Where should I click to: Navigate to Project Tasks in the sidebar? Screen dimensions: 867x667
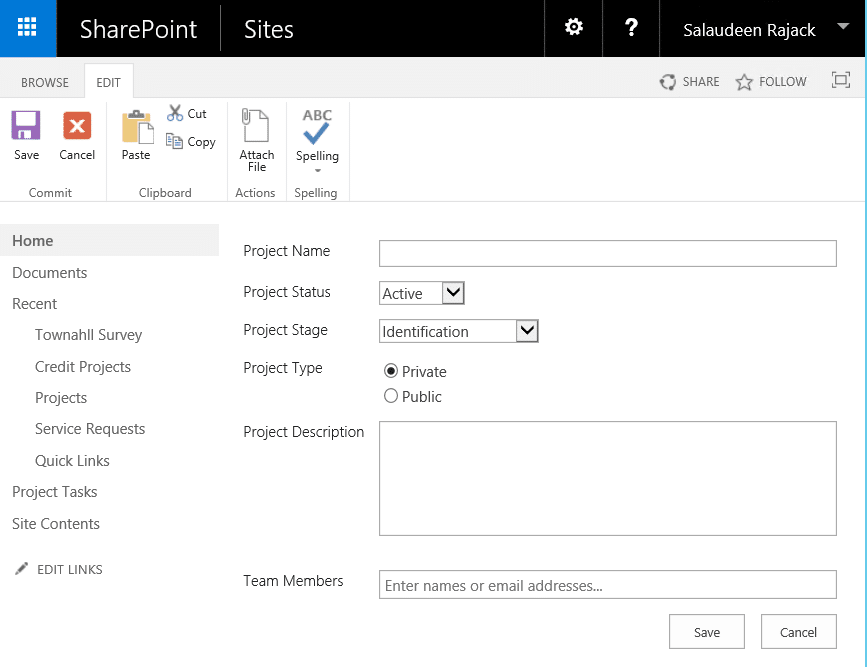pyautogui.click(x=54, y=492)
